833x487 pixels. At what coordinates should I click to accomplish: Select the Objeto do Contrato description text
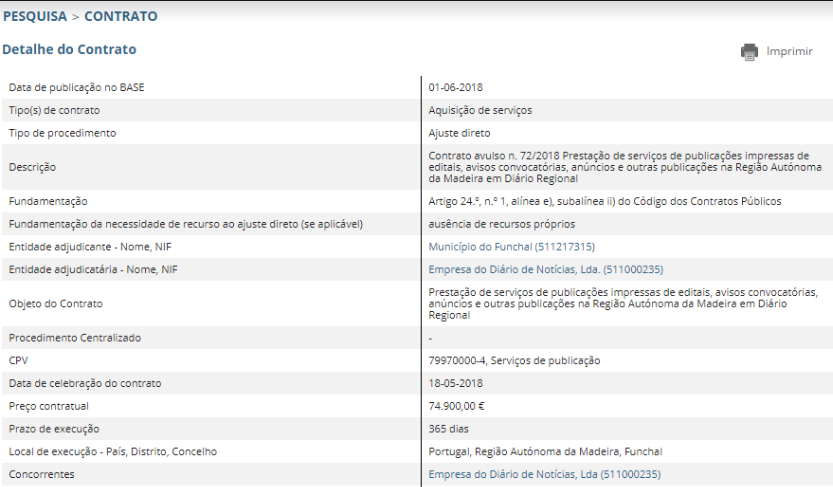tap(623, 304)
